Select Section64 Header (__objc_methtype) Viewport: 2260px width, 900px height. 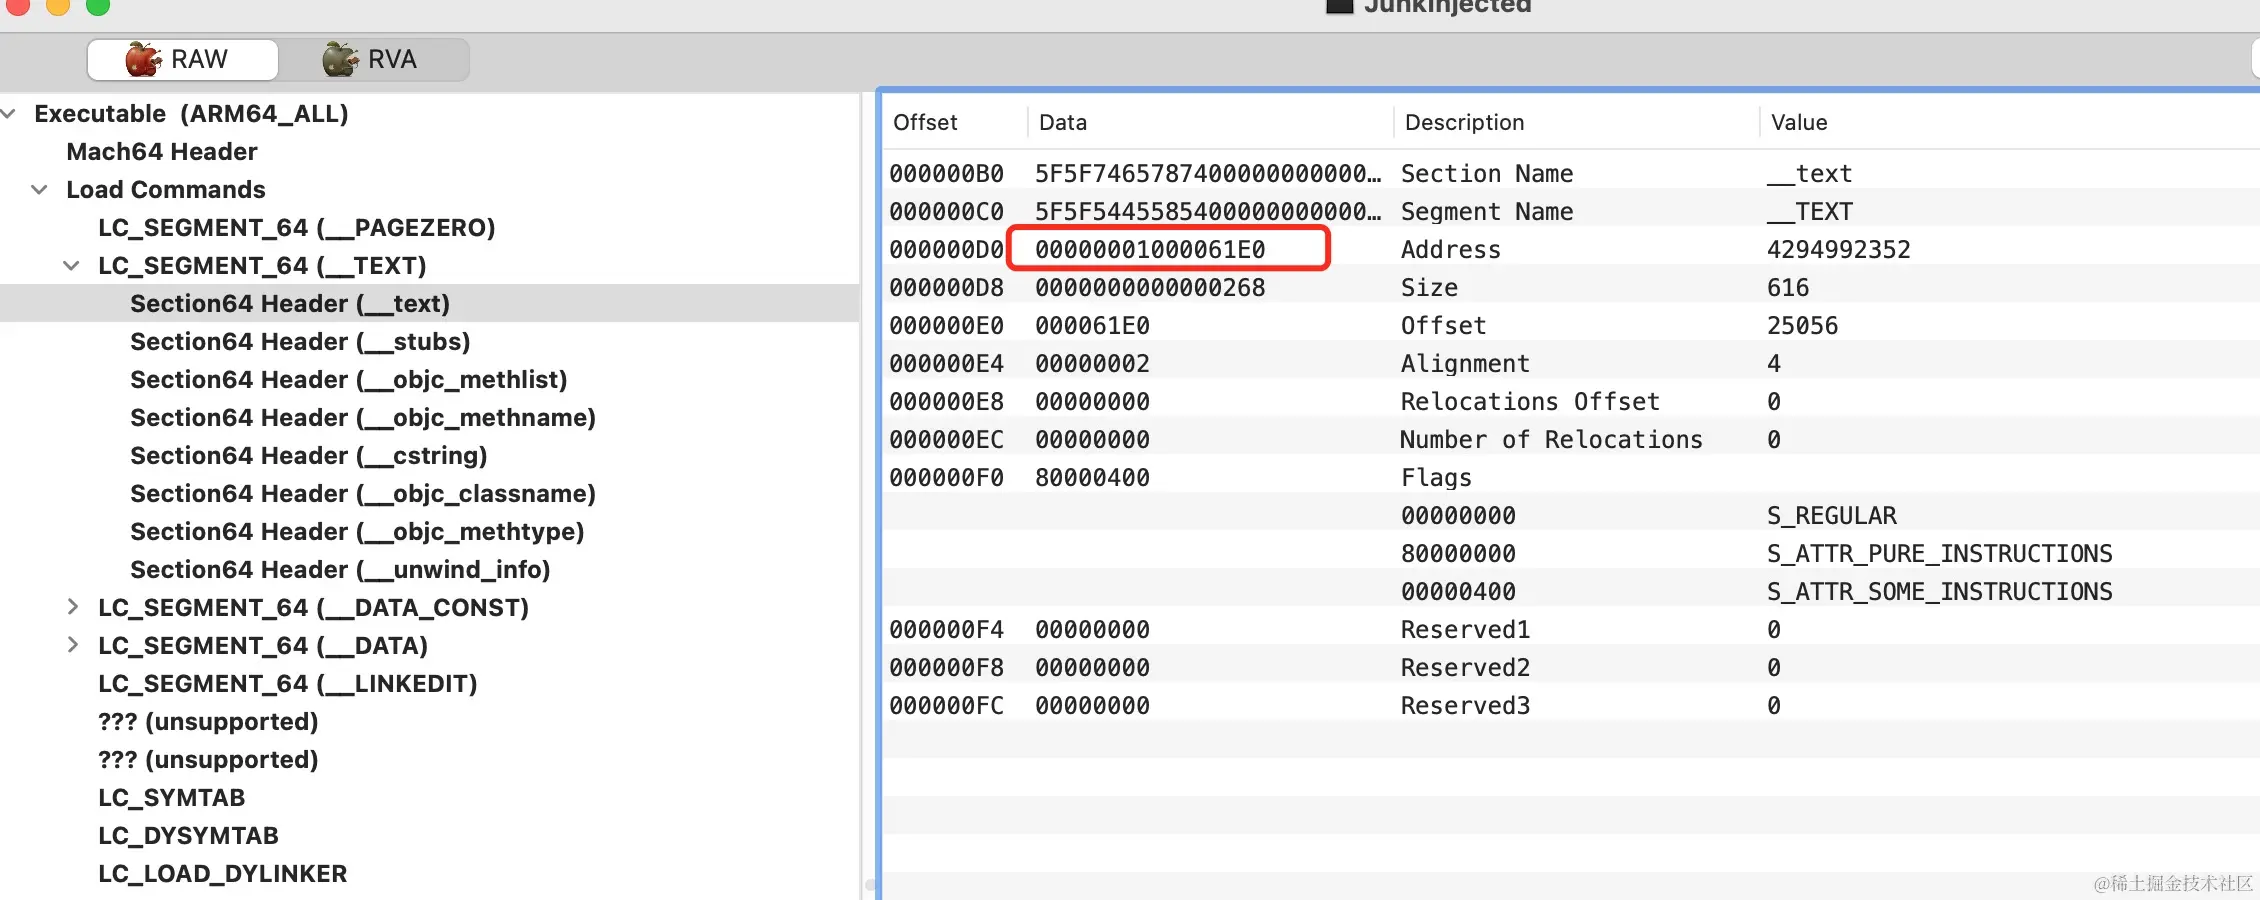click(x=357, y=532)
